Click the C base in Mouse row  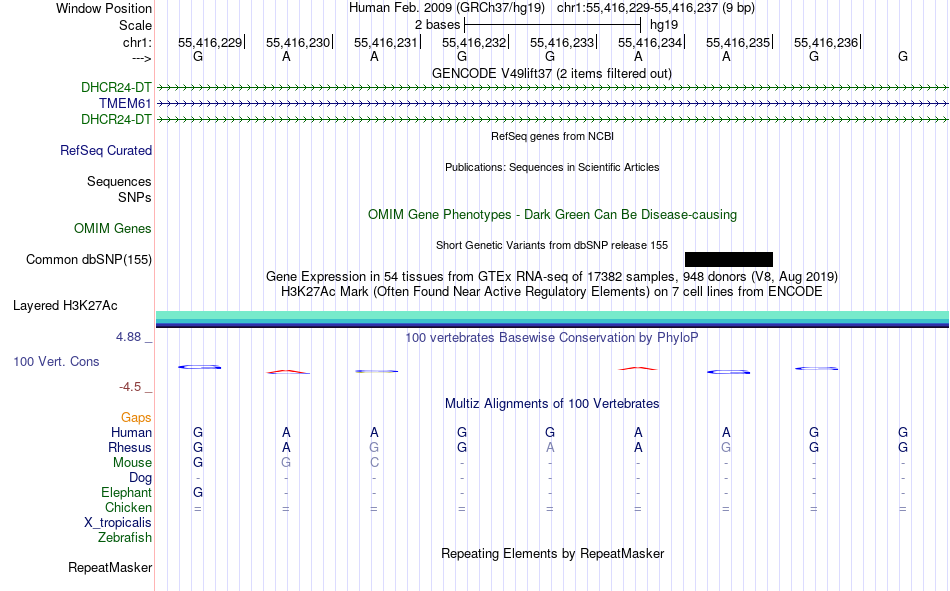coord(374,462)
